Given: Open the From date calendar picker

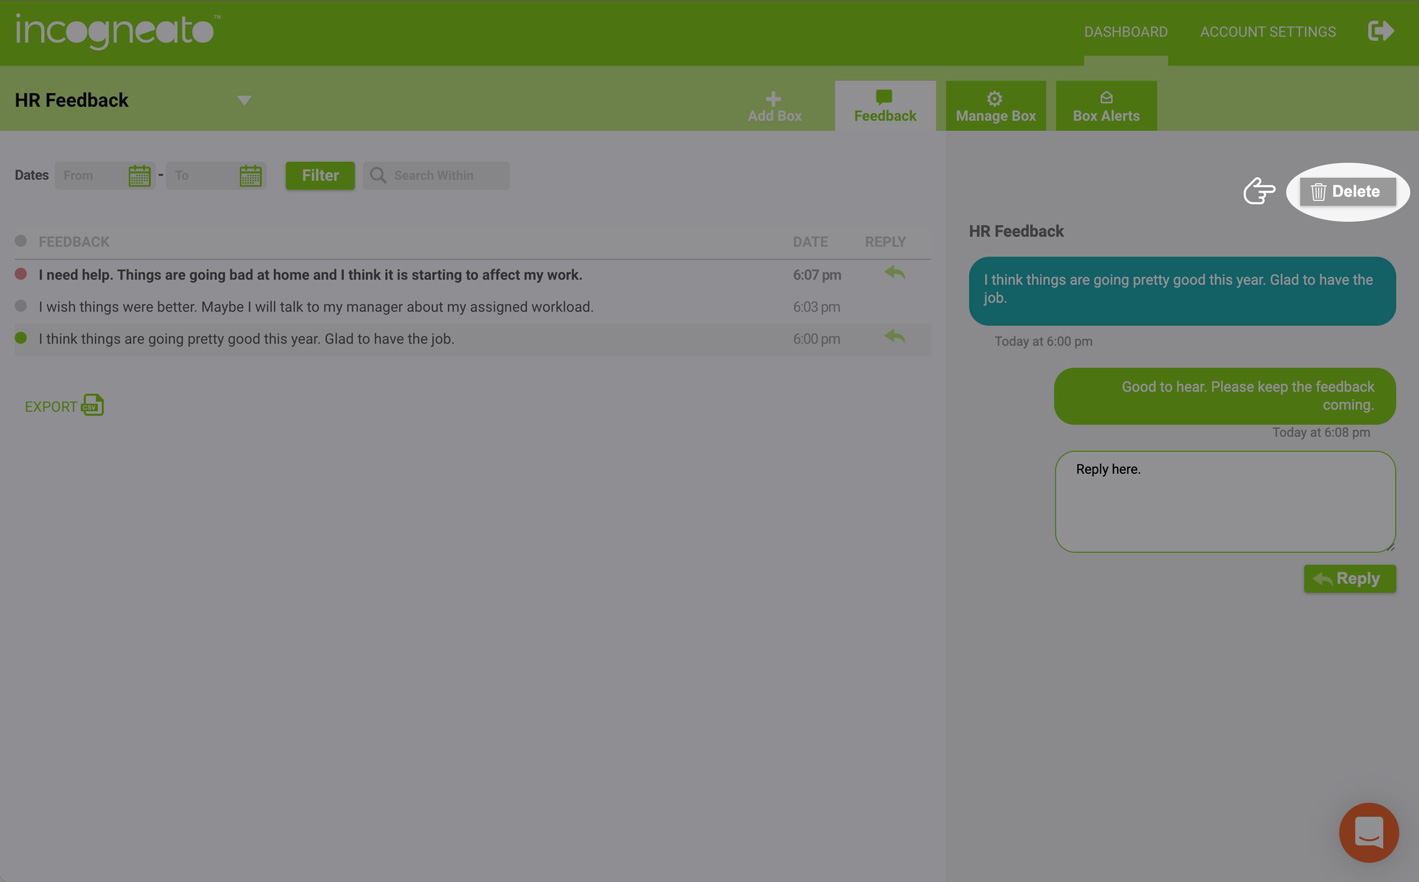Looking at the screenshot, I should click(x=139, y=176).
